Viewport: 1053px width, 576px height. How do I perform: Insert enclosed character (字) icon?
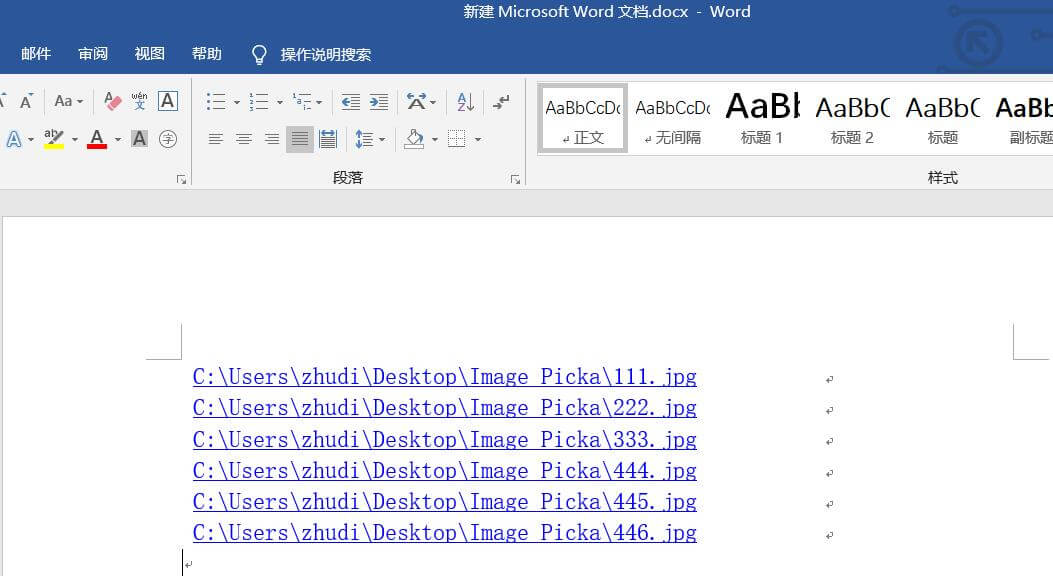[x=168, y=139]
